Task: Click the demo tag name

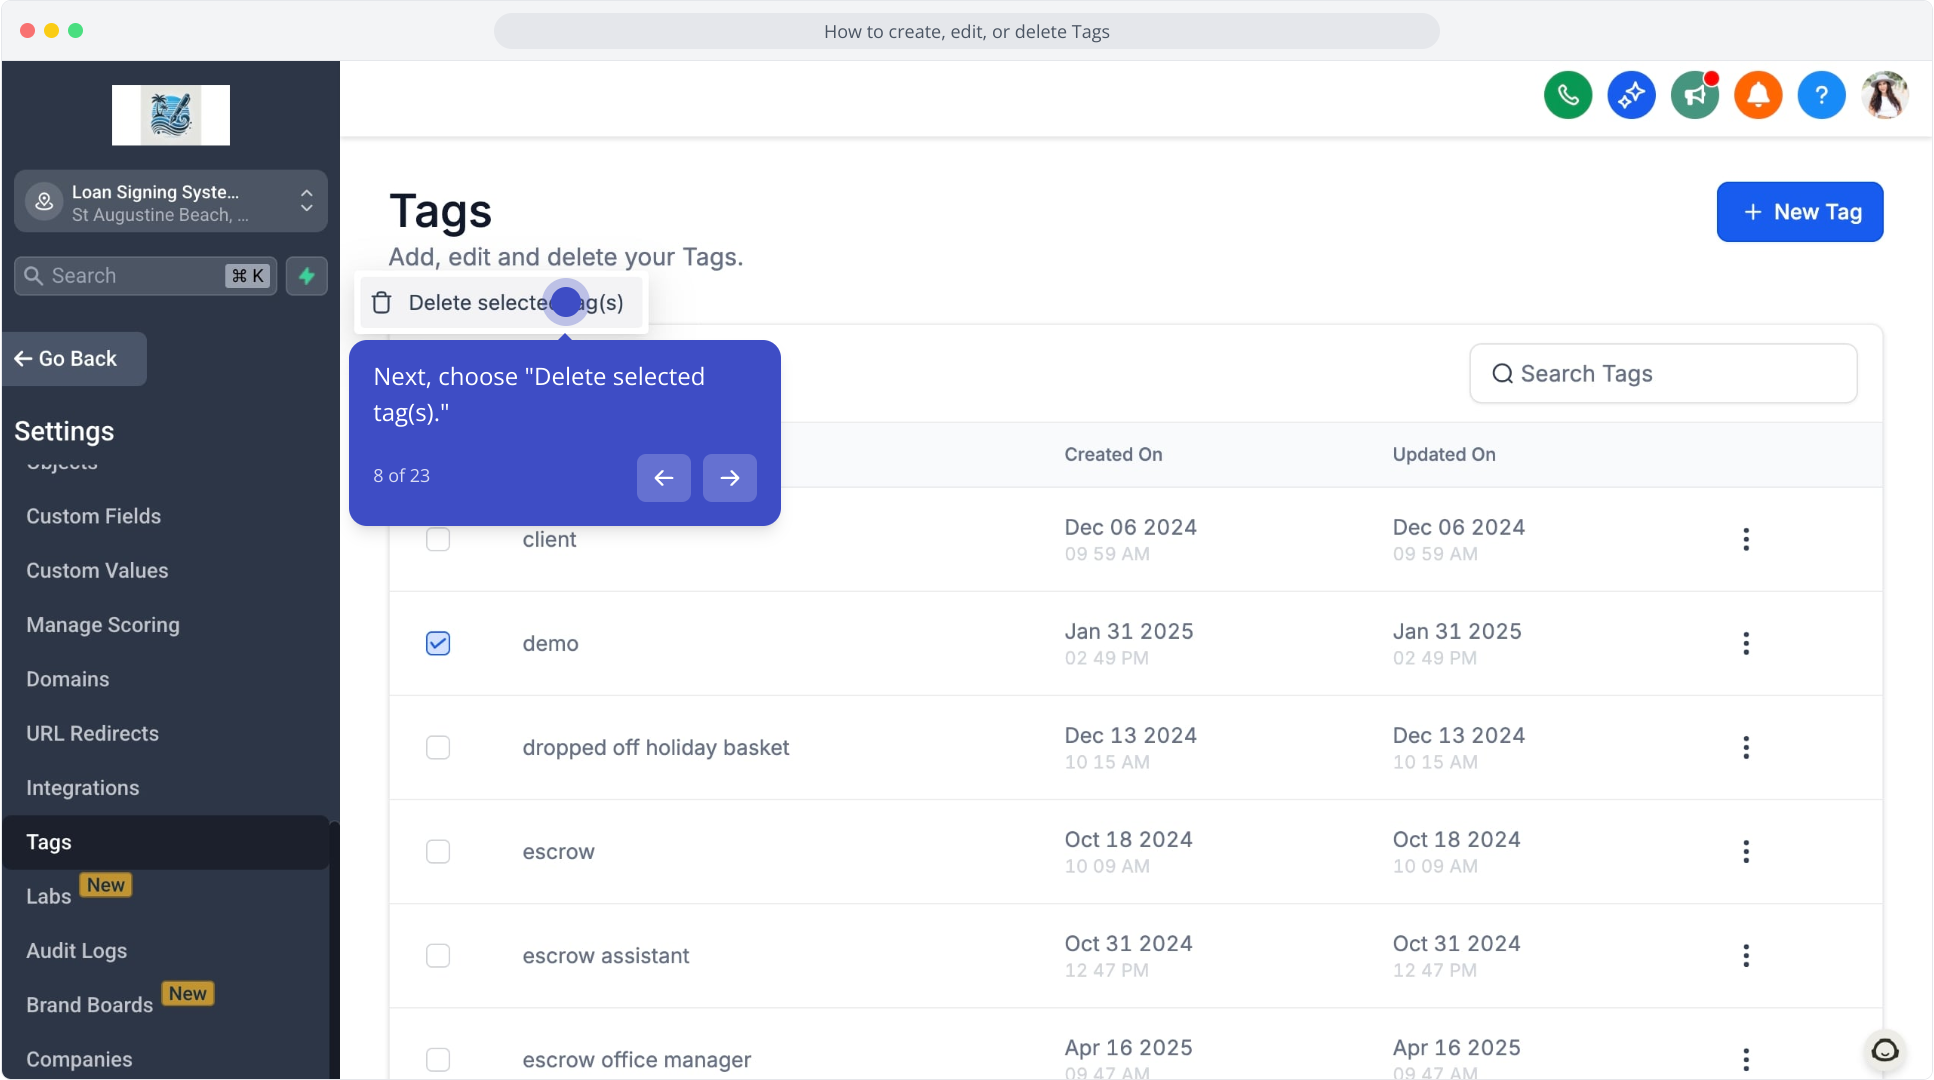Action: click(x=550, y=644)
